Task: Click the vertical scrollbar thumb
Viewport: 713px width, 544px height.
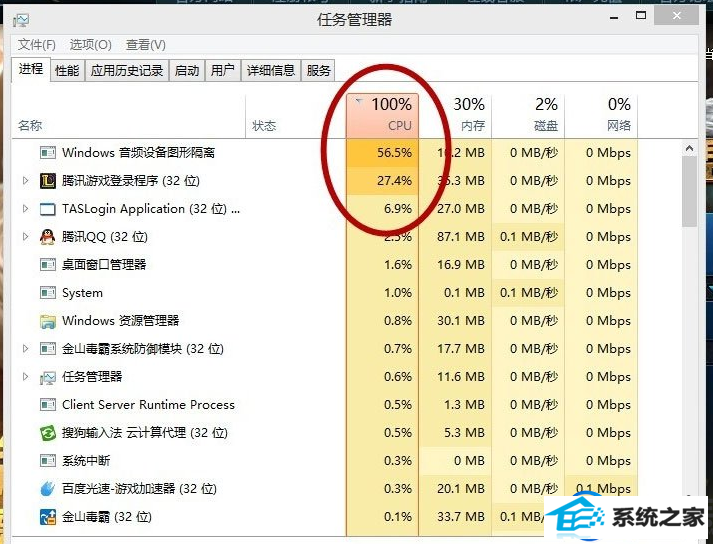Action: tap(689, 191)
